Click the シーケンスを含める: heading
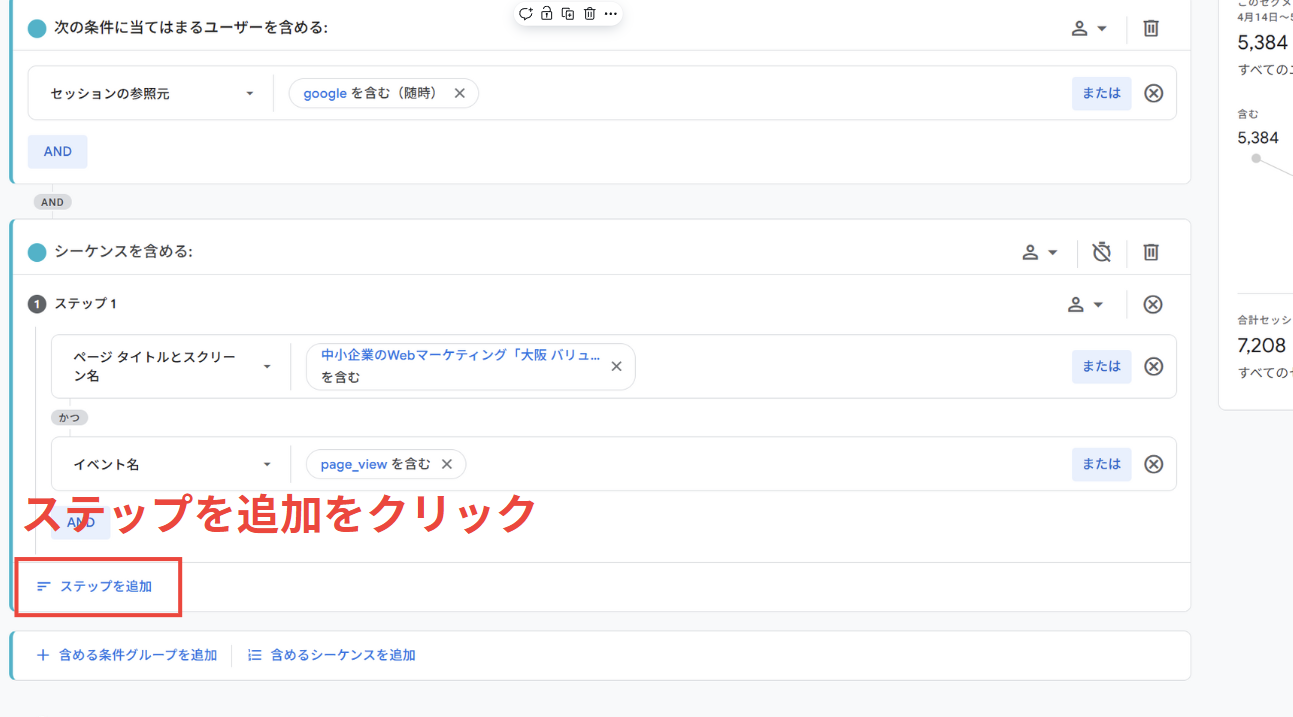 (x=123, y=252)
